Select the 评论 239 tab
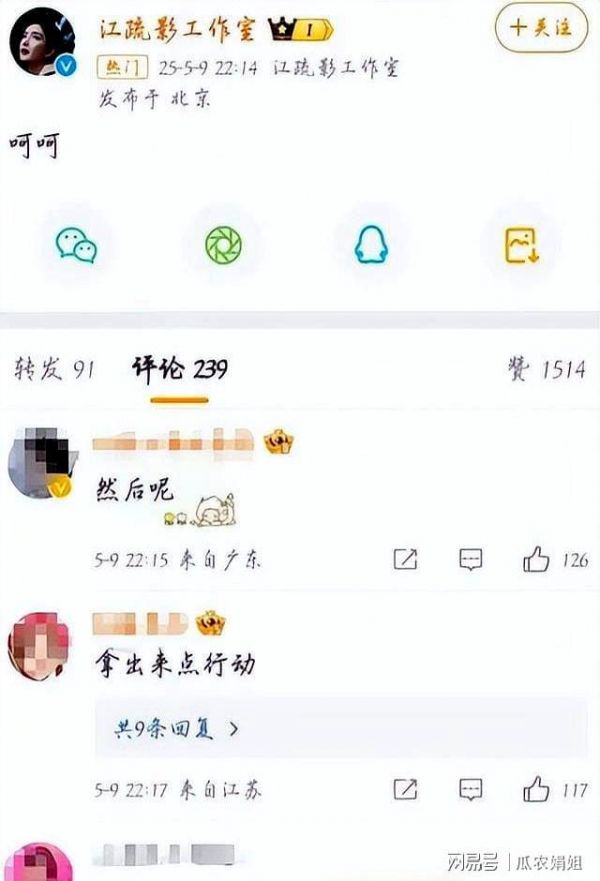600x881 pixels. pos(180,369)
